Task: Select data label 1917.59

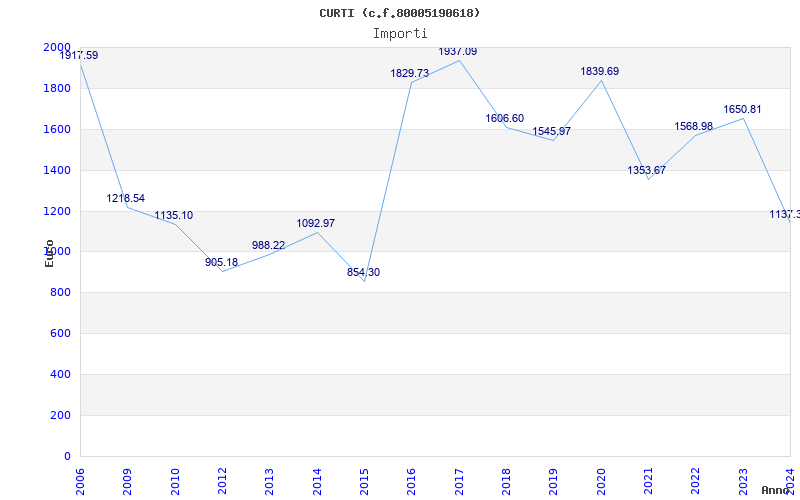Action: [79, 56]
